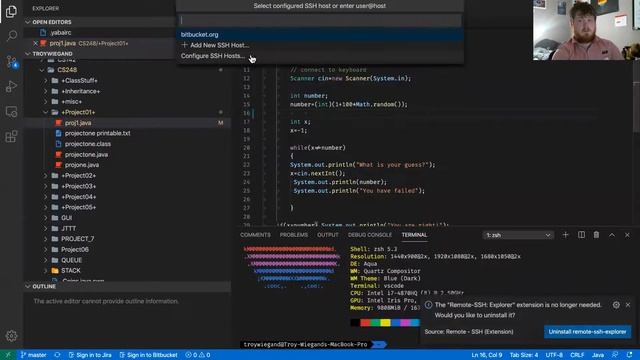Click the master branch in status bar

coord(33,355)
